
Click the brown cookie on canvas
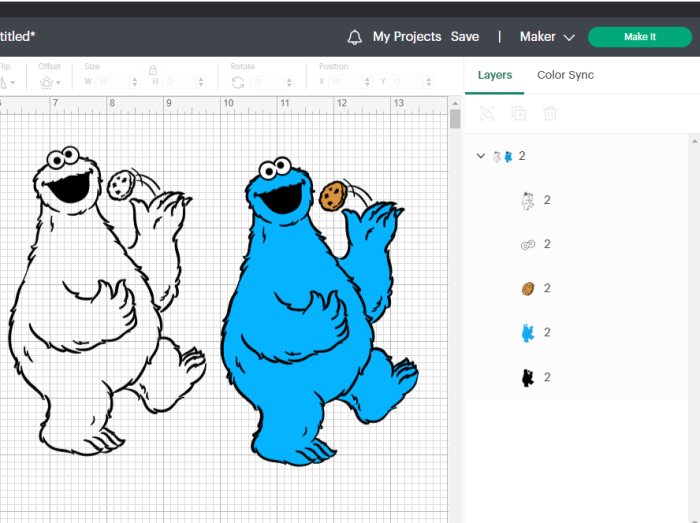tap(333, 196)
